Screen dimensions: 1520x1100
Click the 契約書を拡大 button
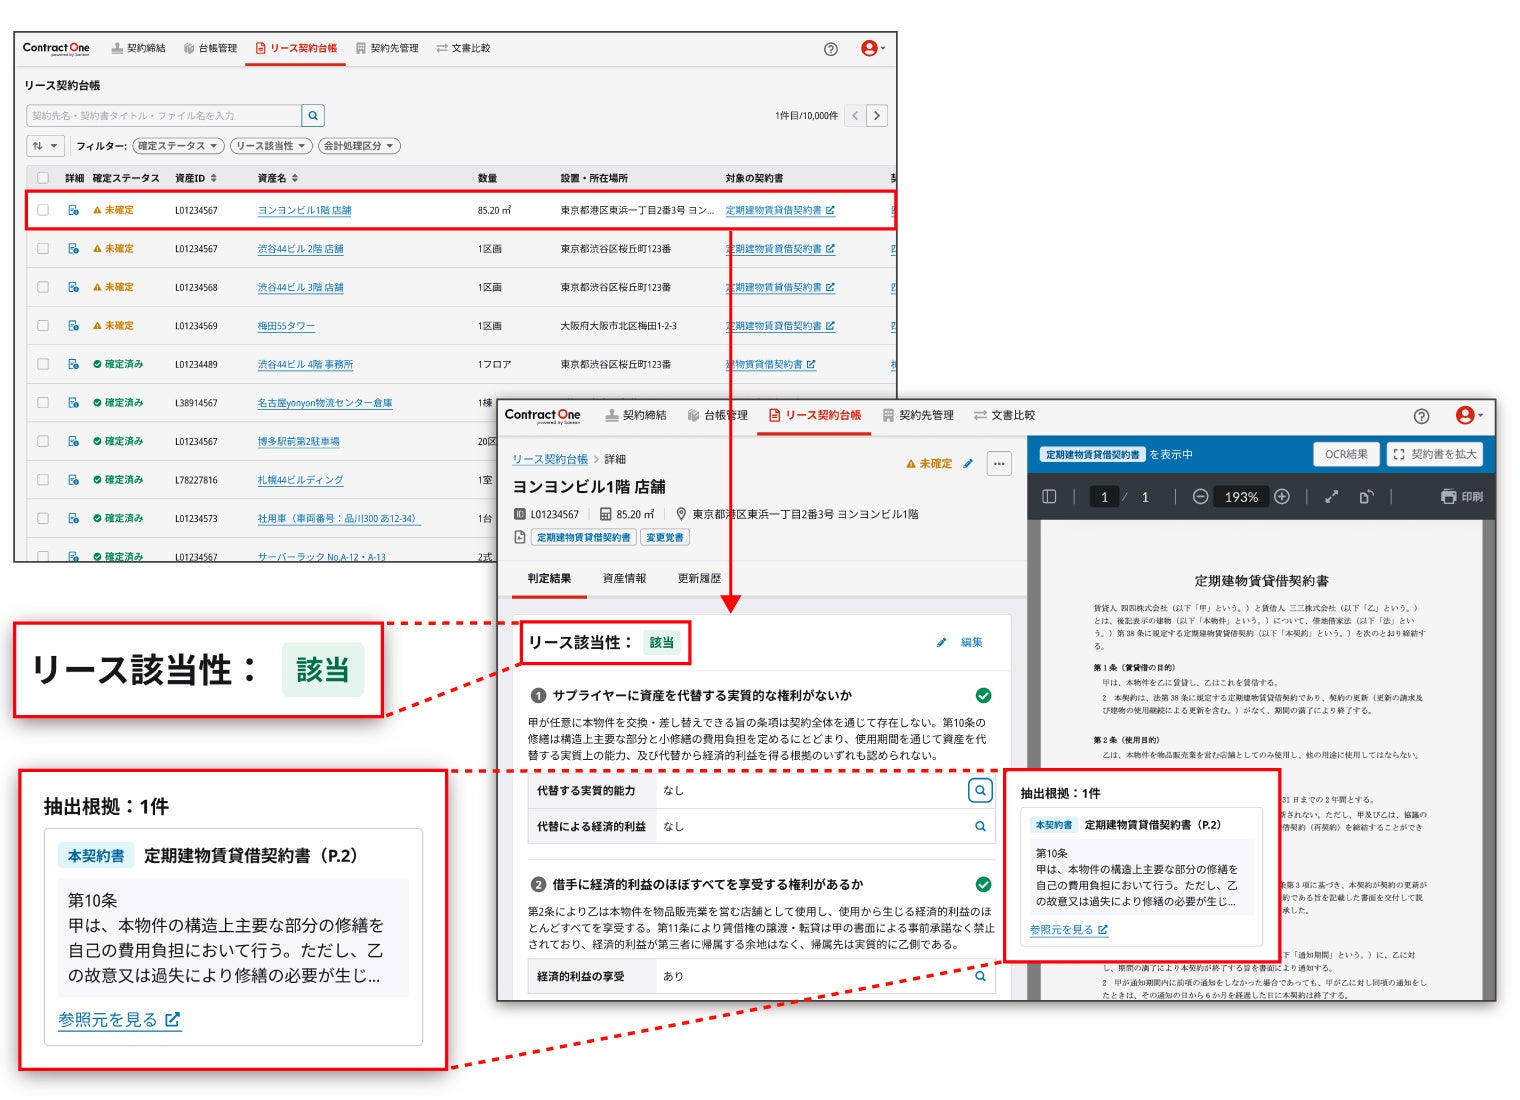(1435, 454)
